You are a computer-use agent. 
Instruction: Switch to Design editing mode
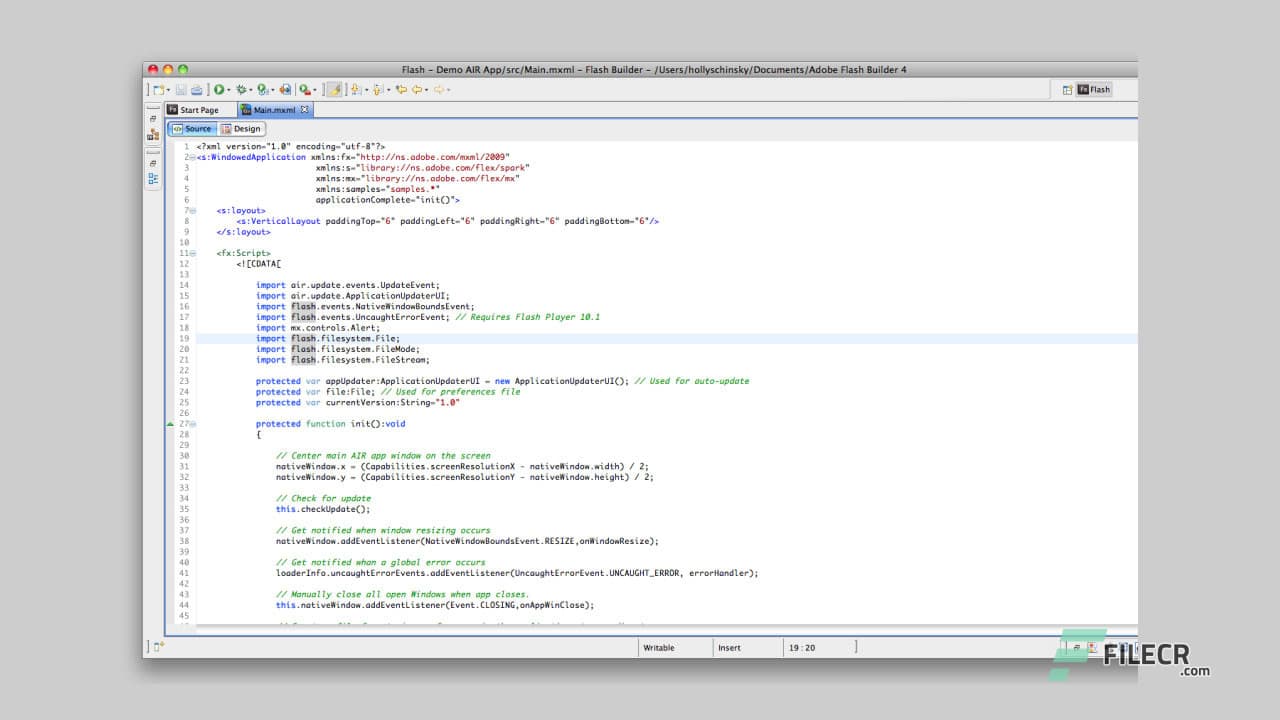pyautogui.click(x=243, y=128)
